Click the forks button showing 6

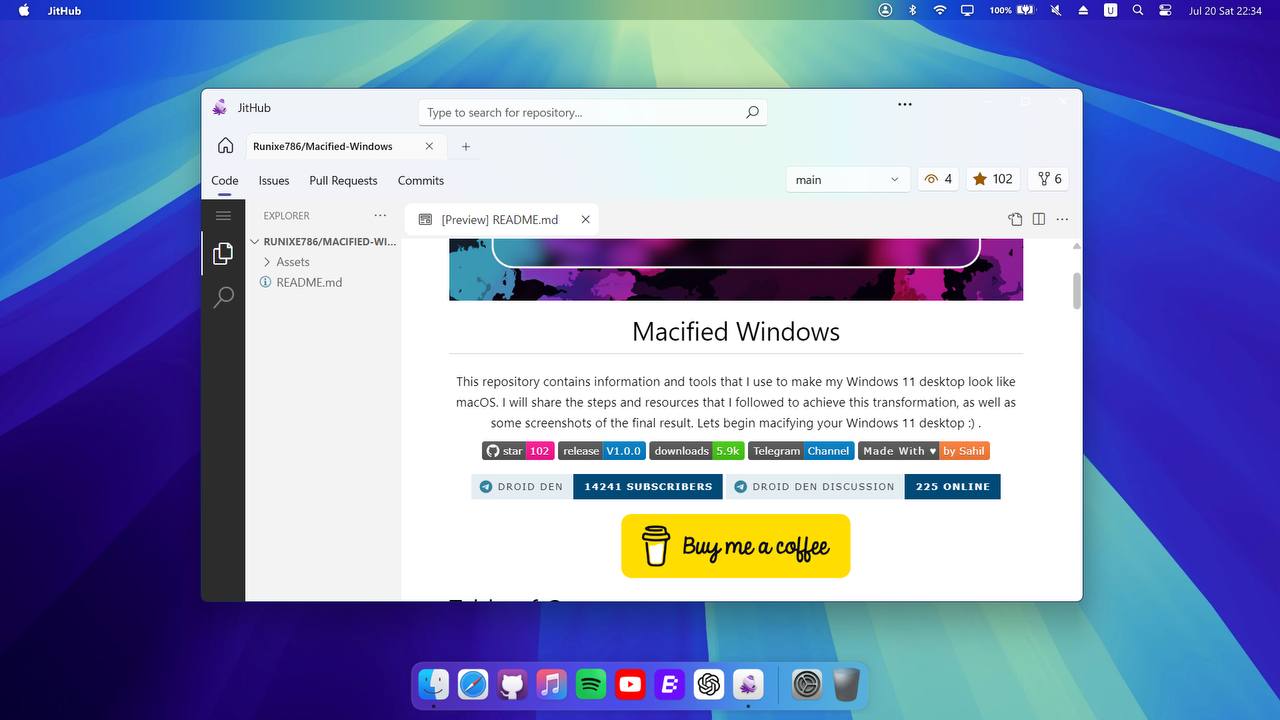pyautogui.click(x=1049, y=179)
